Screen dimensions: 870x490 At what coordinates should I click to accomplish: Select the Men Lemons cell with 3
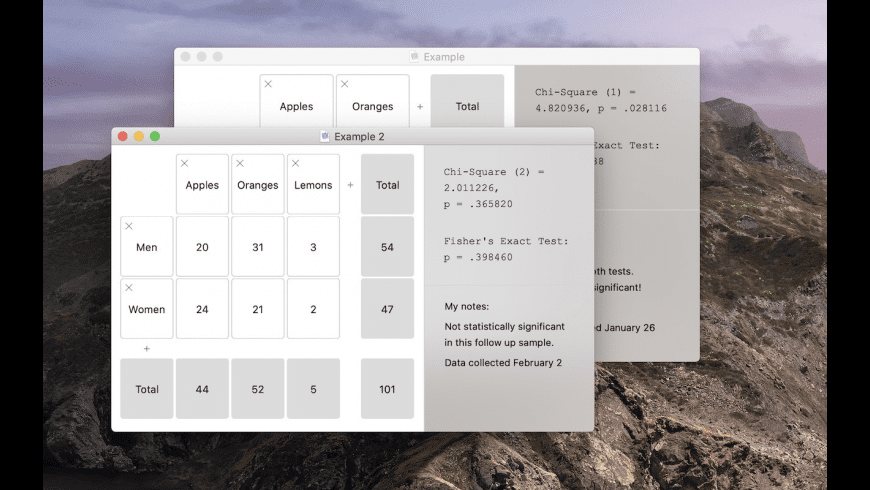click(x=313, y=247)
